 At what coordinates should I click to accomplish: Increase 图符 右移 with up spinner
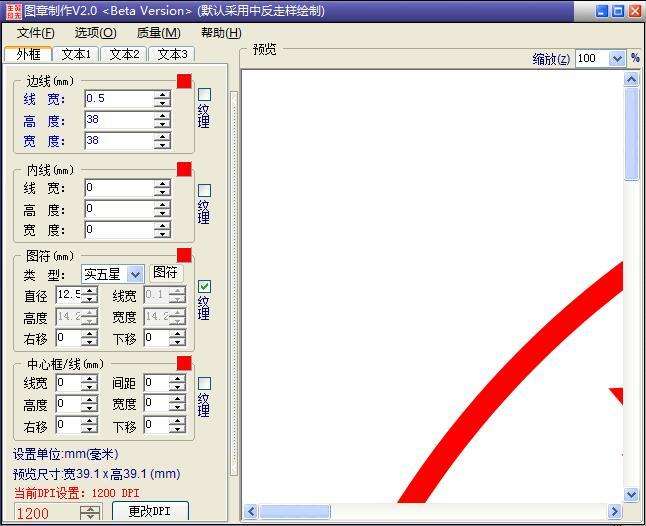point(89,334)
